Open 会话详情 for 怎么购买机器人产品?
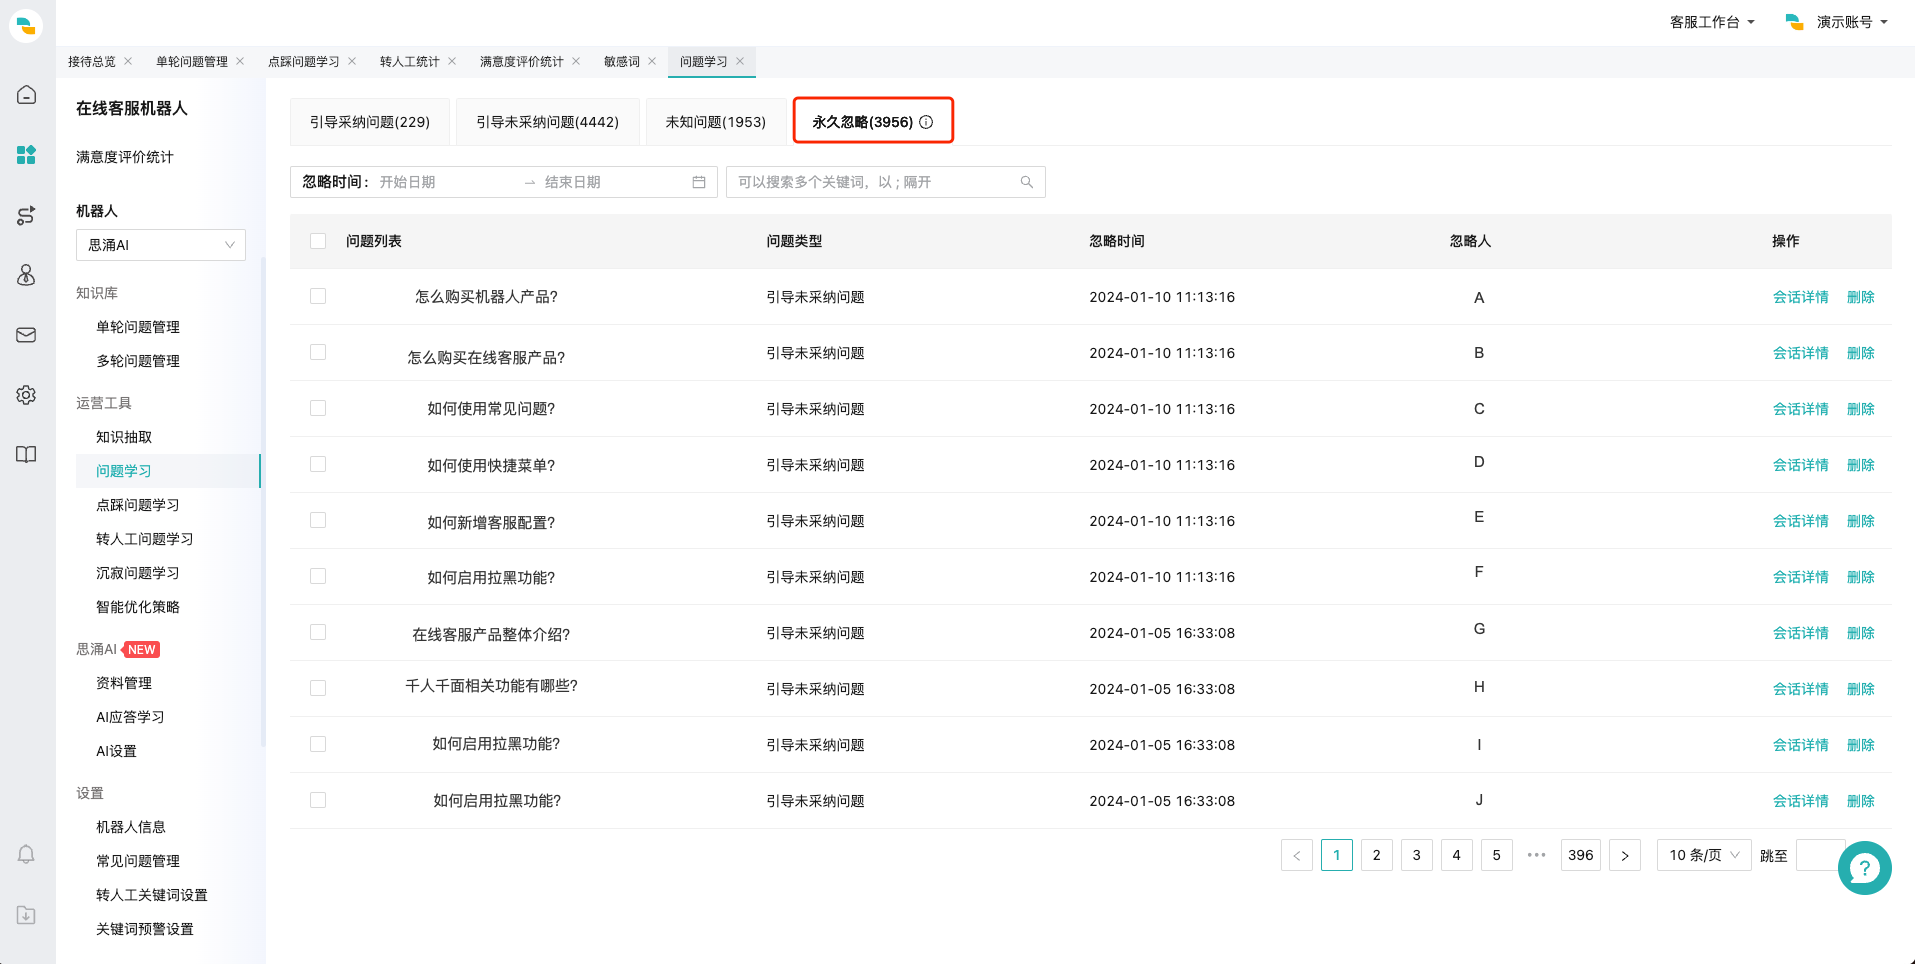1915x964 pixels. [1800, 297]
